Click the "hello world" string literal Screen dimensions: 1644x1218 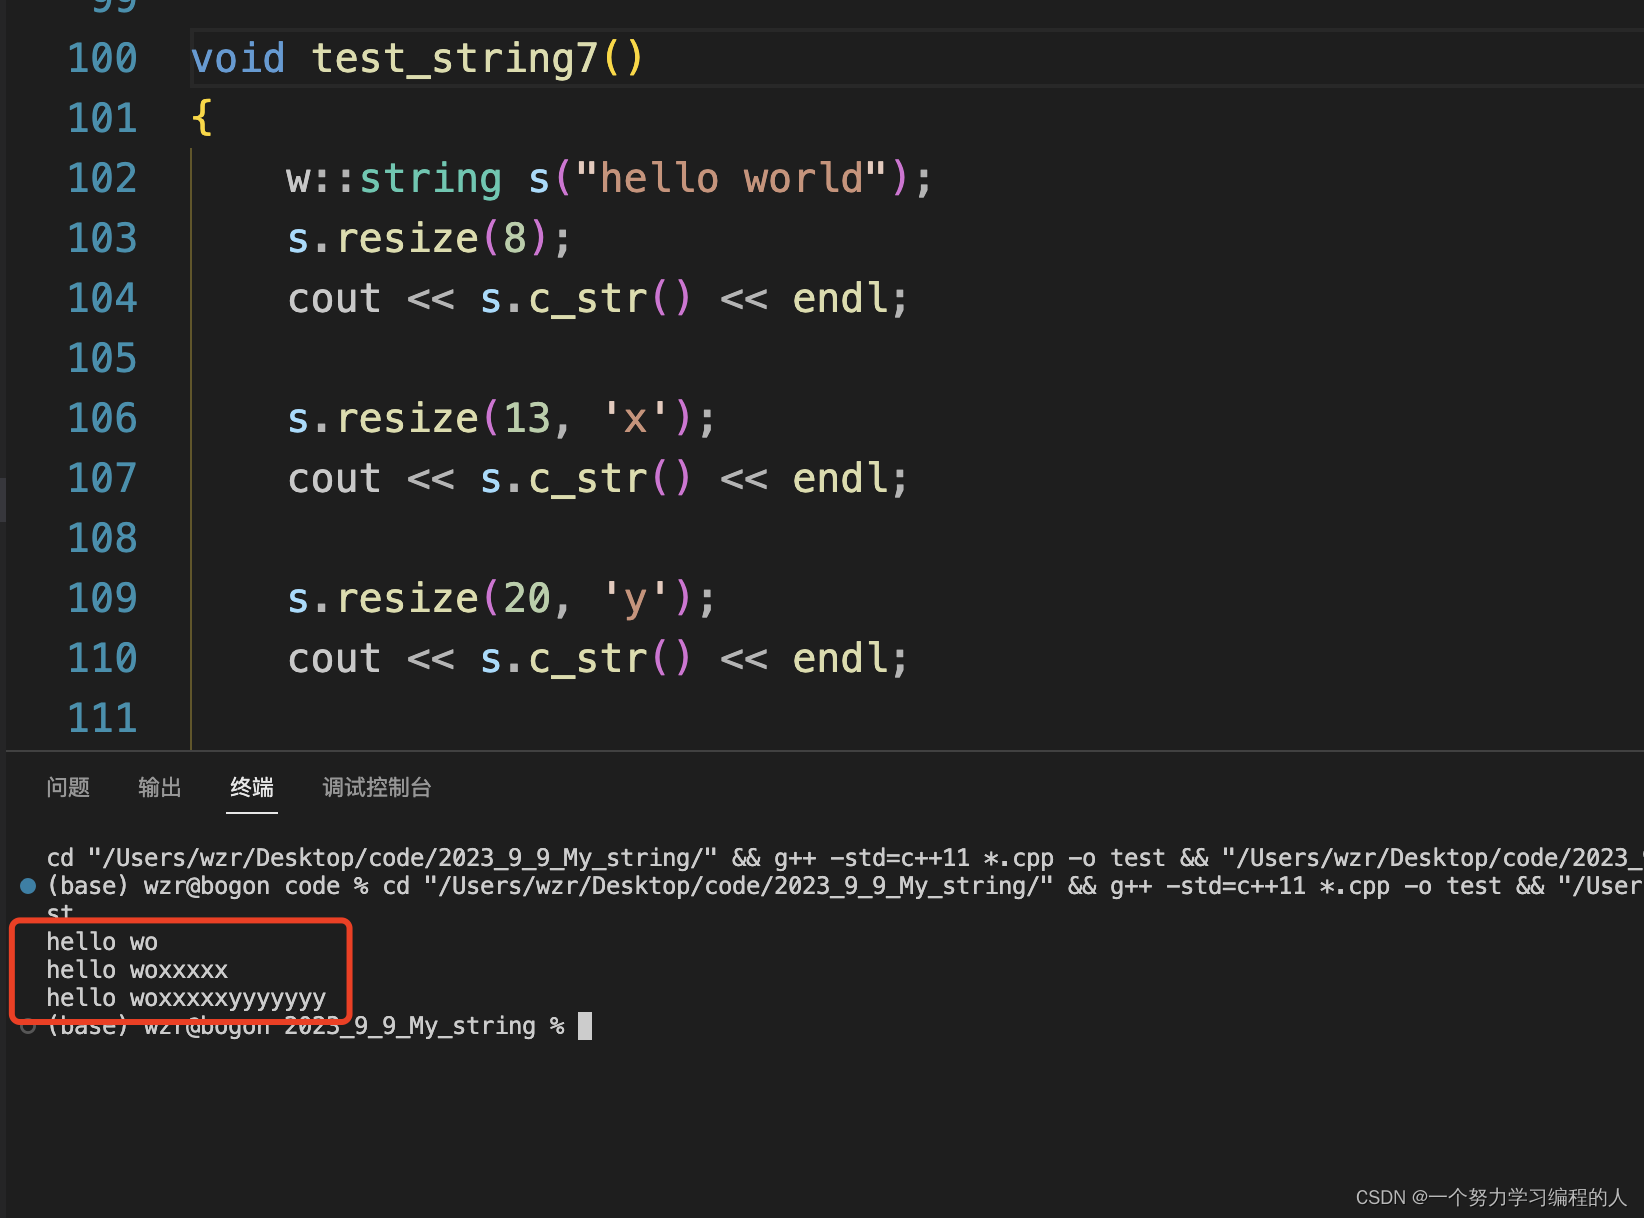pos(730,178)
